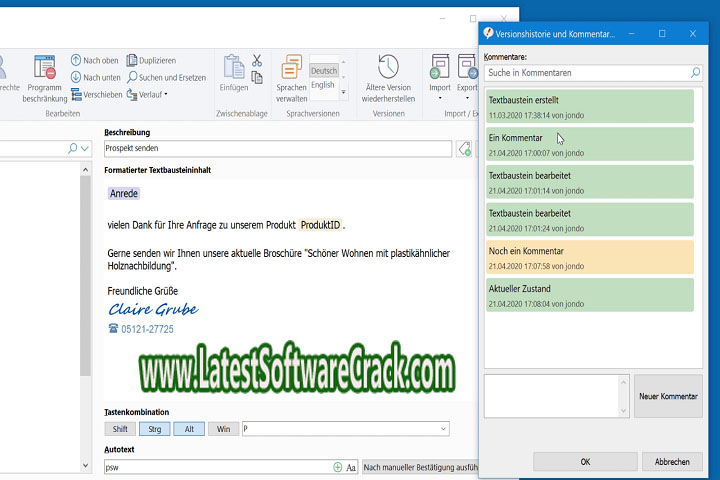
Task: Click the Beschreibung field with Prospekt senden
Action: coord(278,148)
